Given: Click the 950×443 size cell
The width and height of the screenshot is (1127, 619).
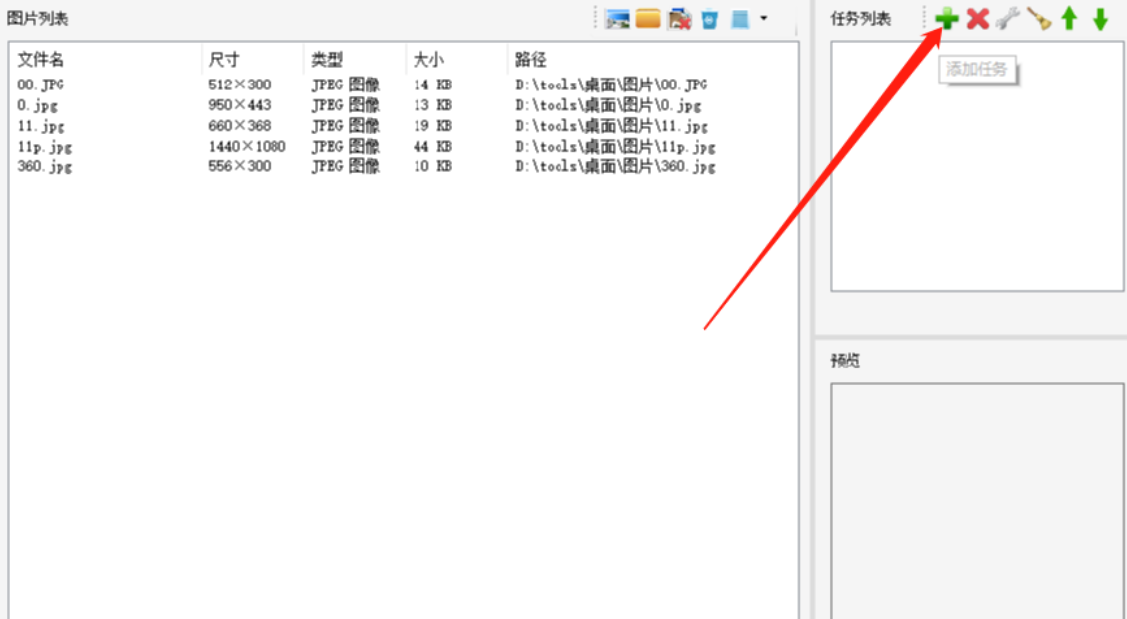Looking at the screenshot, I should pos(239,106).
